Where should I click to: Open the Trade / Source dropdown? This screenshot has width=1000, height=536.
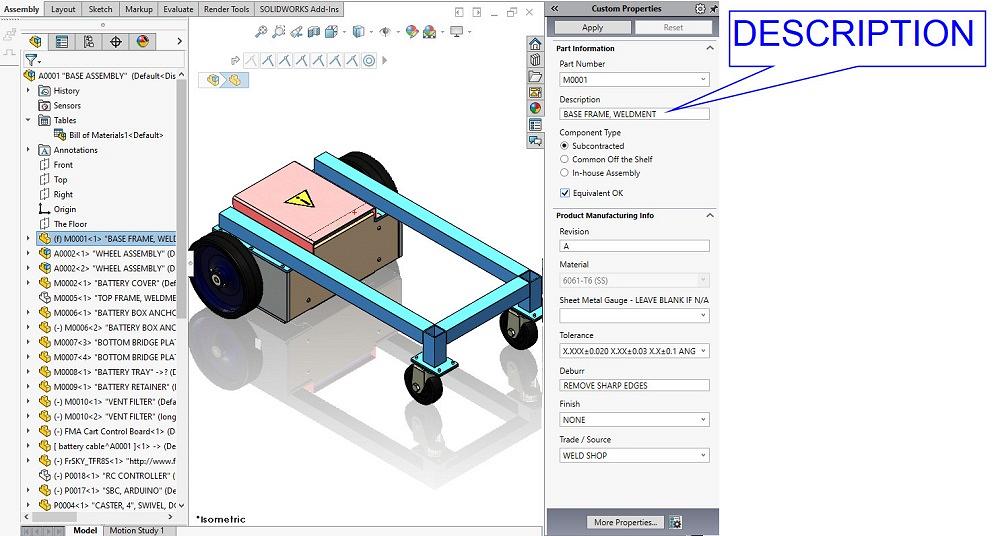[x=703, y=456]
